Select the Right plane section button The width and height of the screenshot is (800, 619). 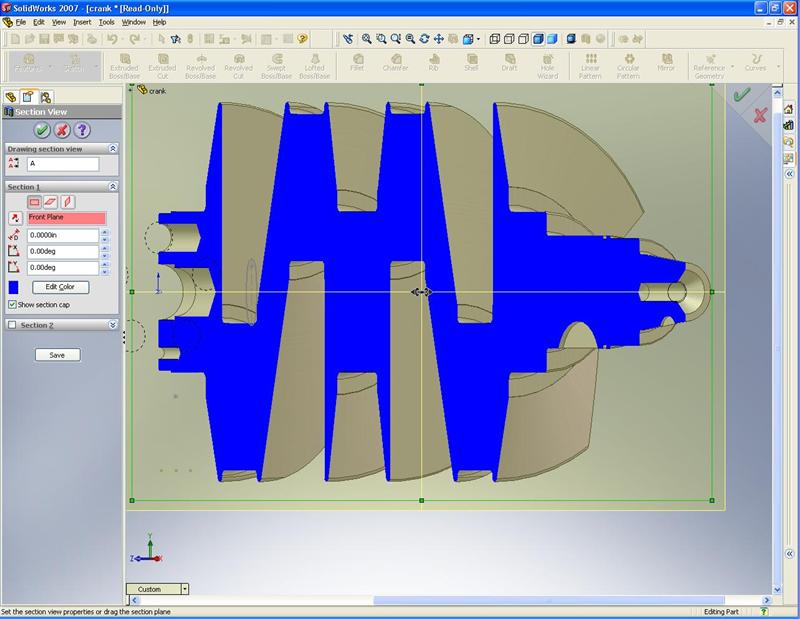[x=68, y=201]
